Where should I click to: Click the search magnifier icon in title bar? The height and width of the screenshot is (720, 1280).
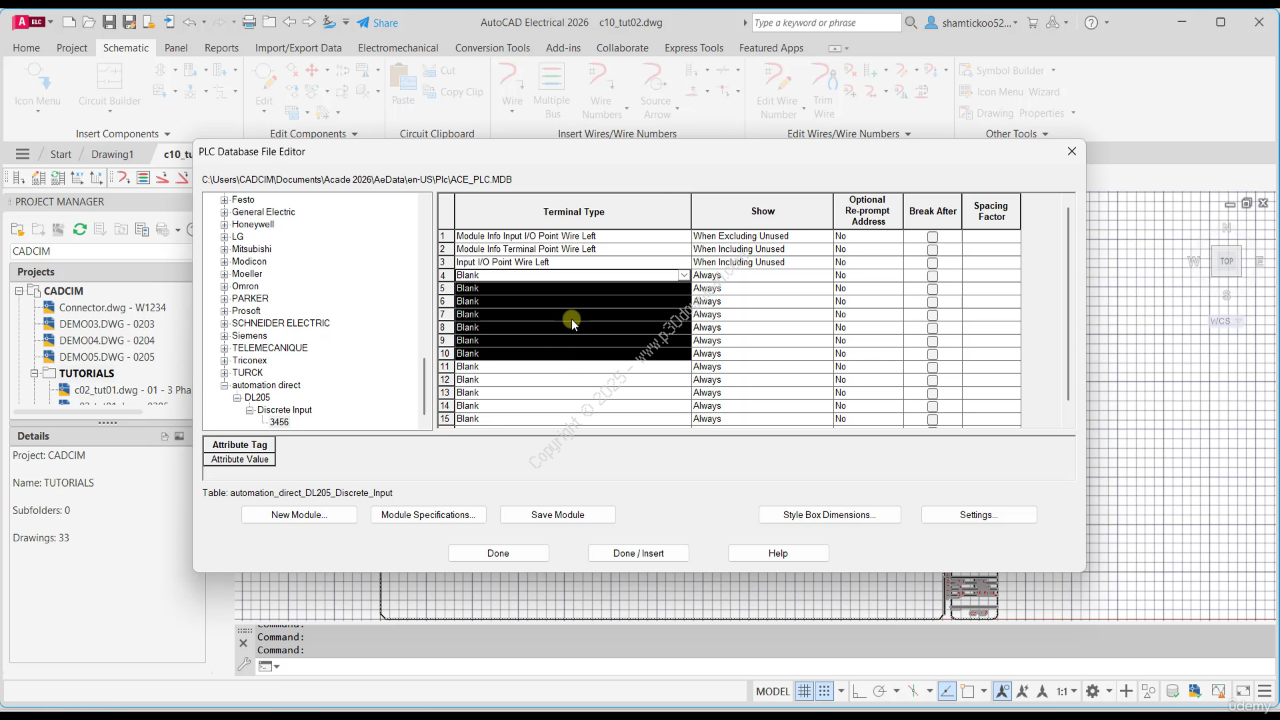coord(911,22)
